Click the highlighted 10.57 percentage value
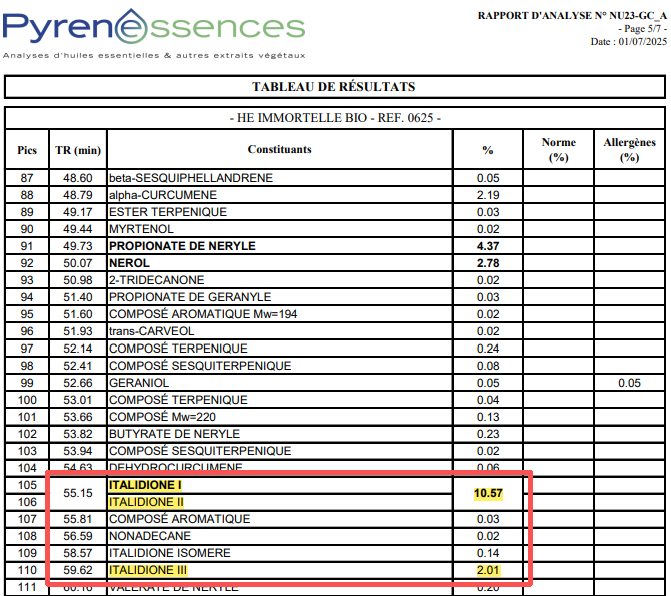The width and height of the screenshot is (671, 596). coord(488,493)
